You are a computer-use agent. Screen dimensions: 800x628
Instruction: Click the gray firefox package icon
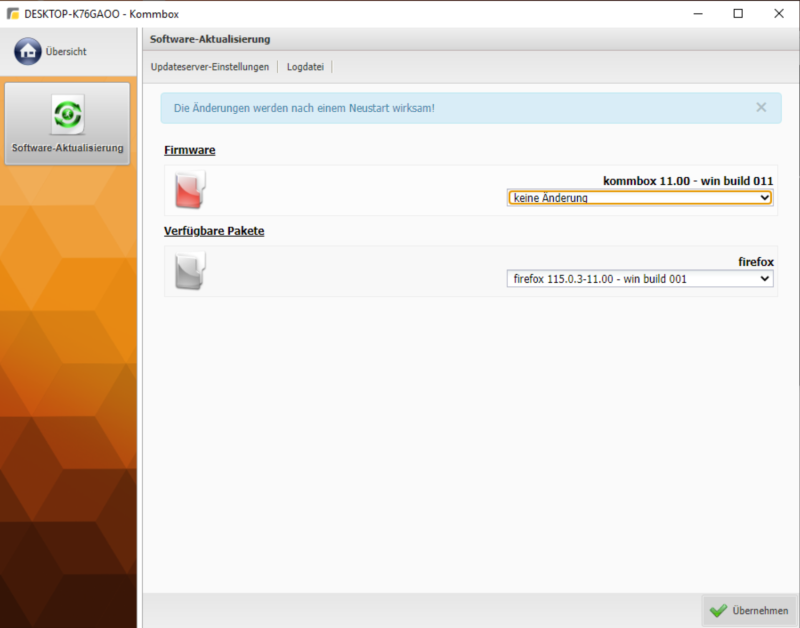tap(190, 271)
